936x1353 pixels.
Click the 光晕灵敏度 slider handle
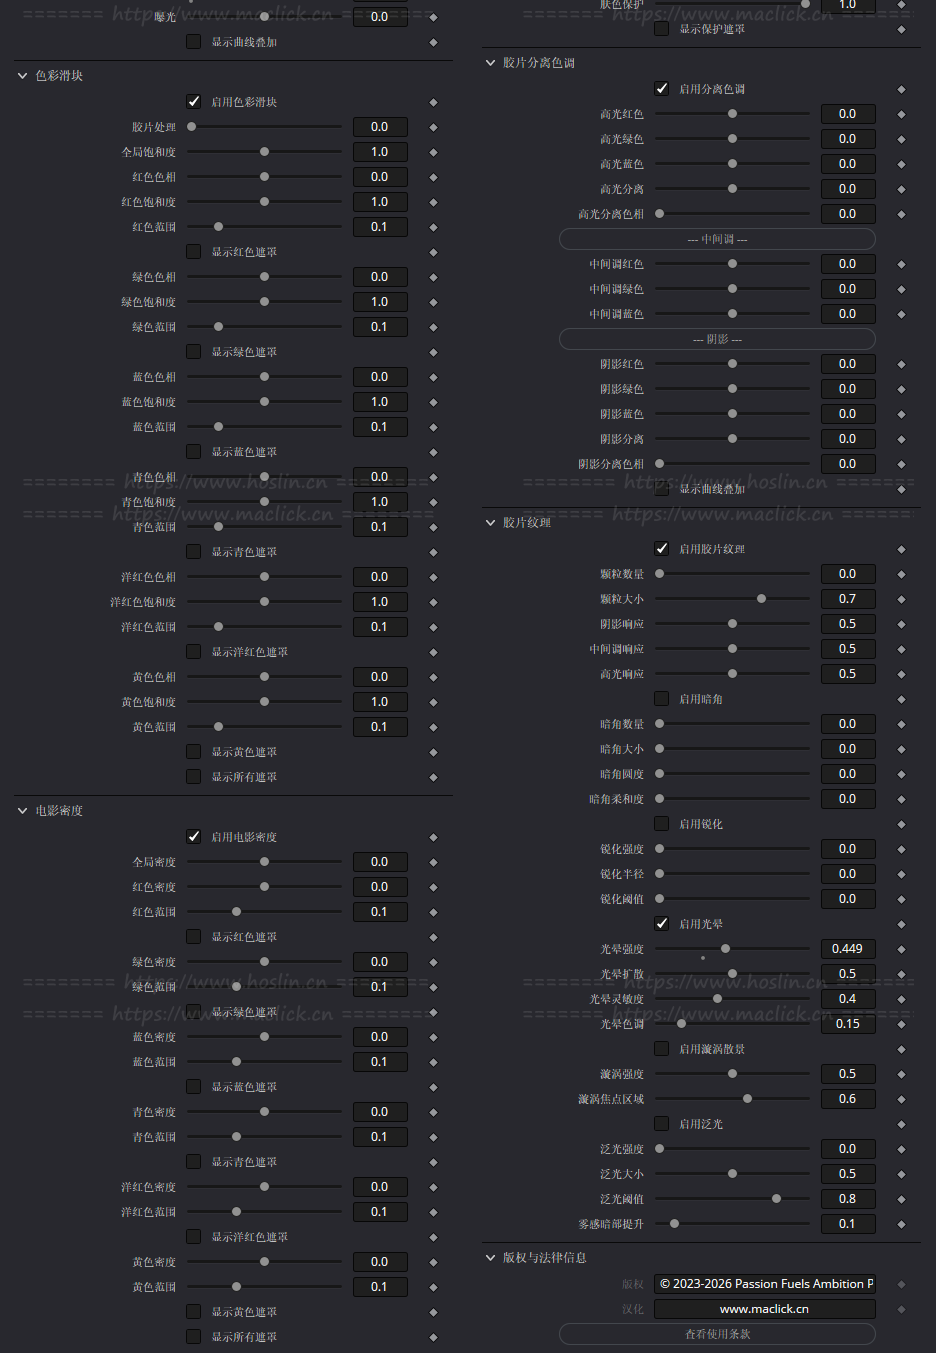(x=717, y=999)
